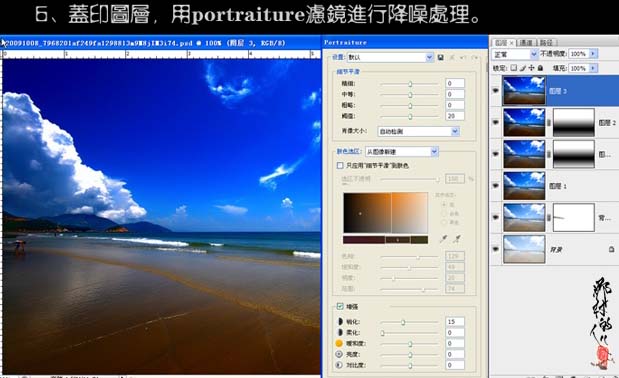Click the layer fill 100% field
Screen dimensions: 619x378
tap(579, 68)
